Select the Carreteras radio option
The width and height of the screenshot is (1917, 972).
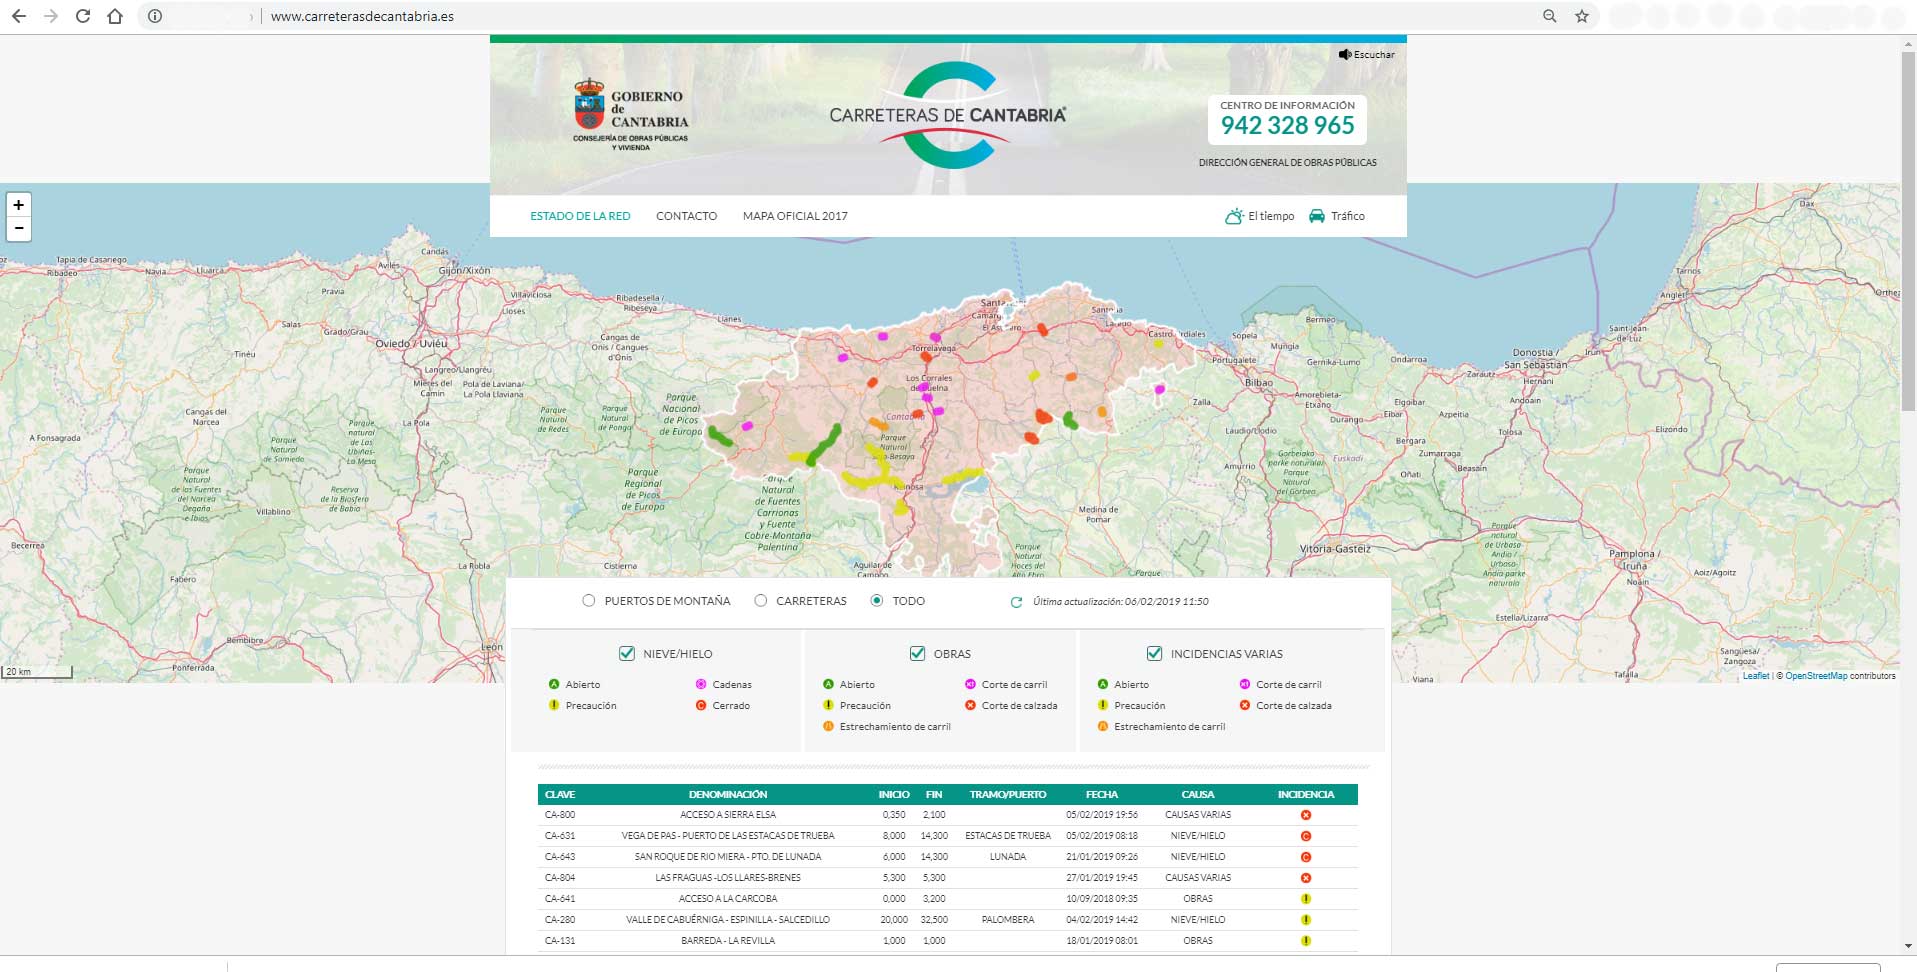(x=761, y=601)
